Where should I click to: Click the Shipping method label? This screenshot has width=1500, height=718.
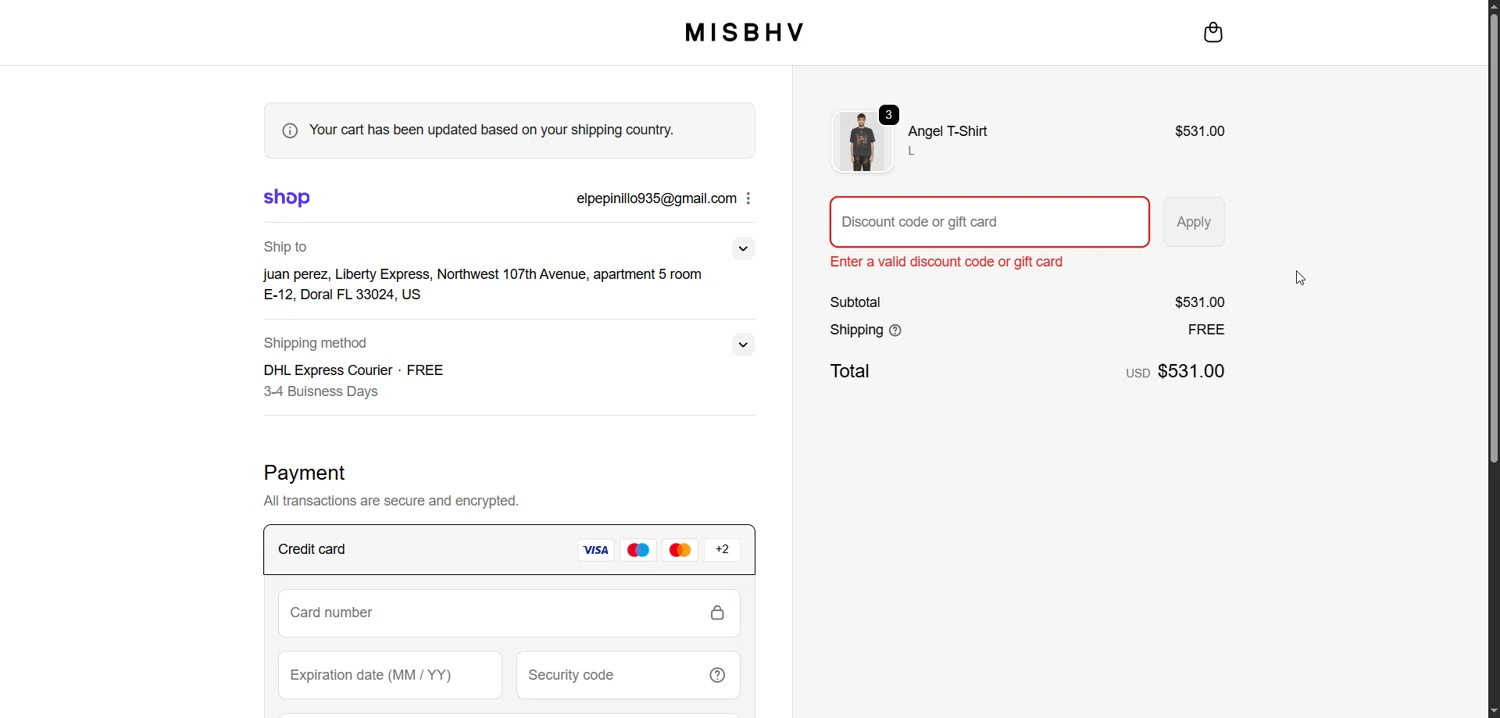[315, 343]
